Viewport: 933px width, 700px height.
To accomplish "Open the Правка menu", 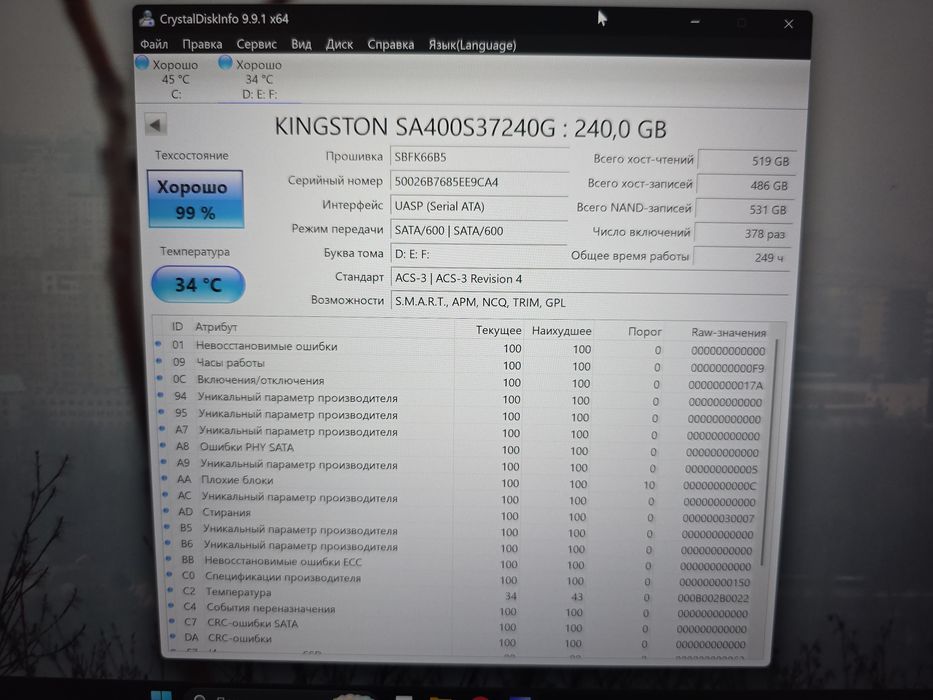I will 202,45.
